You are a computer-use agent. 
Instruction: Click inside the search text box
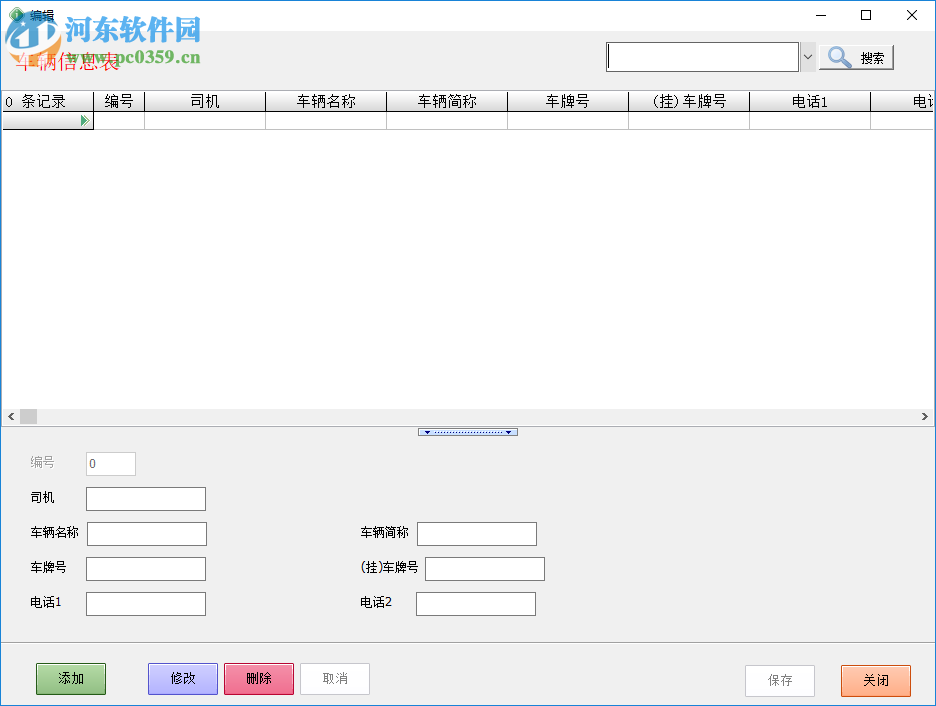click(700, 57)
